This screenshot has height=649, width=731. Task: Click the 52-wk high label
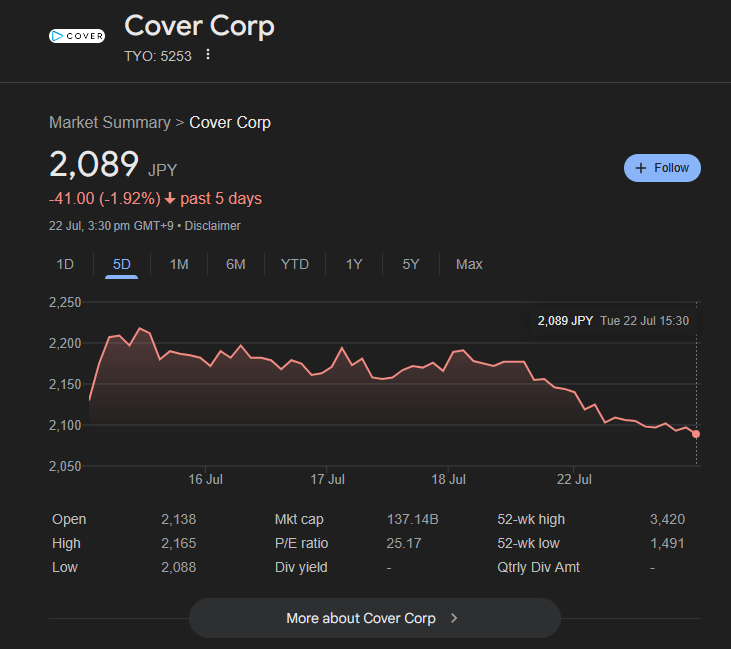(531, 519)
